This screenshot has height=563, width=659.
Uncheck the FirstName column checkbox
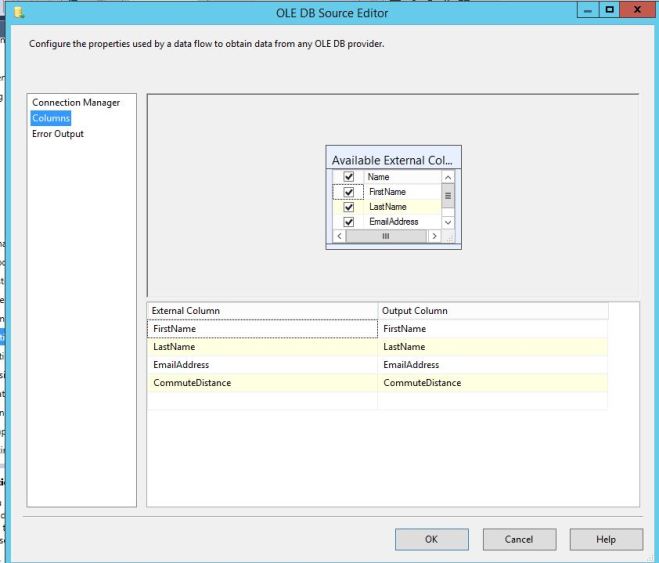point(349,192)
